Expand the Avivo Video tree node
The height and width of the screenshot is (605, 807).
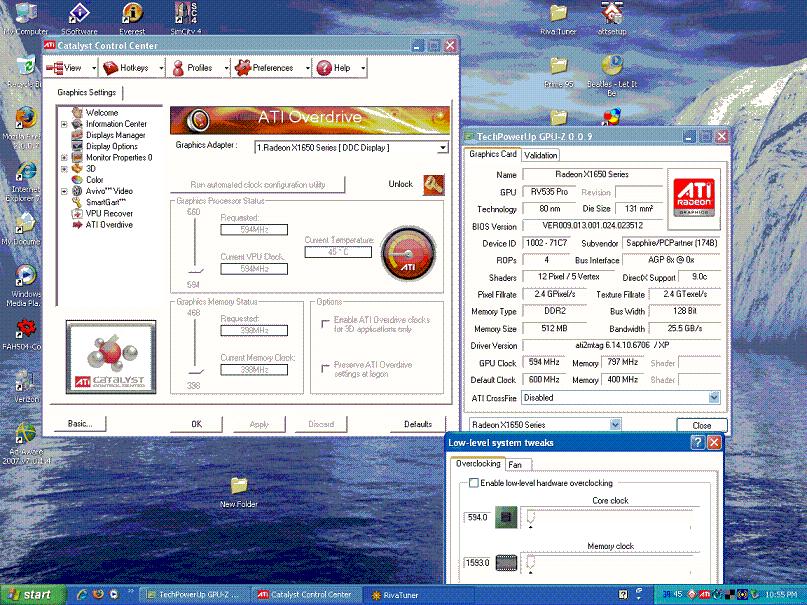click(64, 191)
